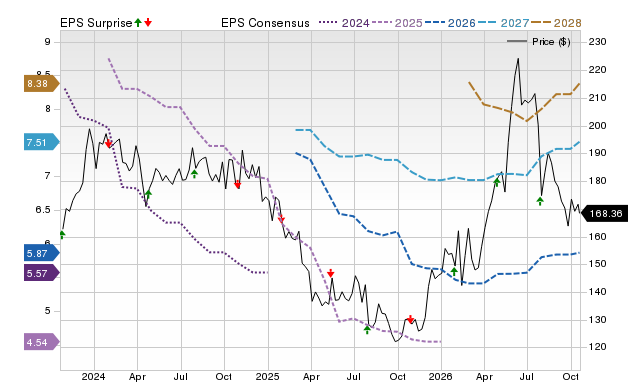
Task: Click the 230 label on the price axis
Action: click(x=597, y=42)
